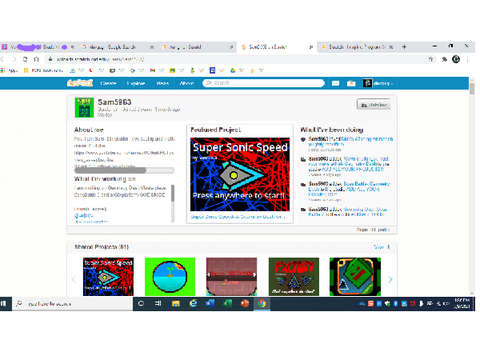The image size is (480, 360).
Task: Open the green cube shared project thumbnail
Action: tap(355, 277)
